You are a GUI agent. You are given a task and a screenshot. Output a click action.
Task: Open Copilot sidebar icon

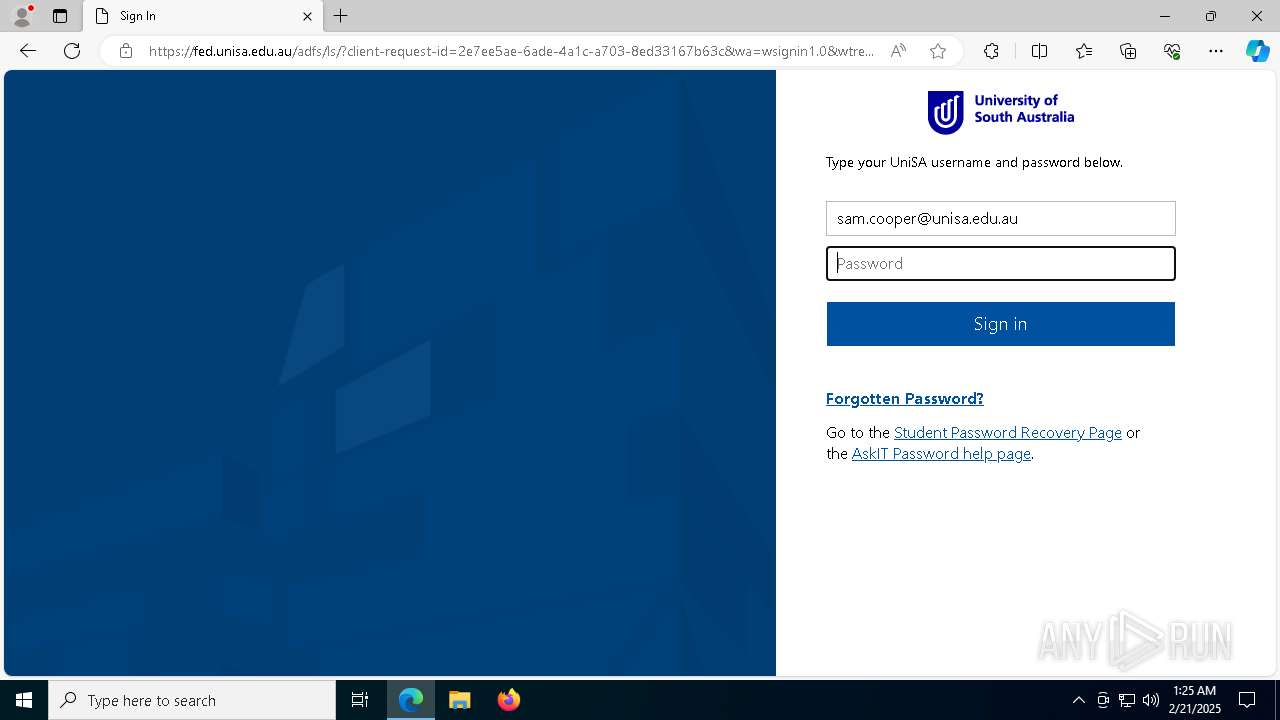1257,51
